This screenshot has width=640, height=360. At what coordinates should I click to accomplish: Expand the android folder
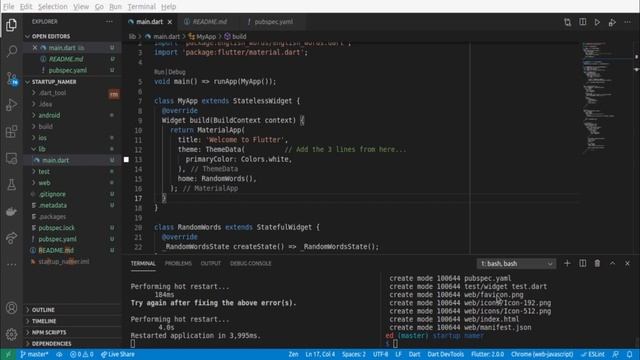49,116
